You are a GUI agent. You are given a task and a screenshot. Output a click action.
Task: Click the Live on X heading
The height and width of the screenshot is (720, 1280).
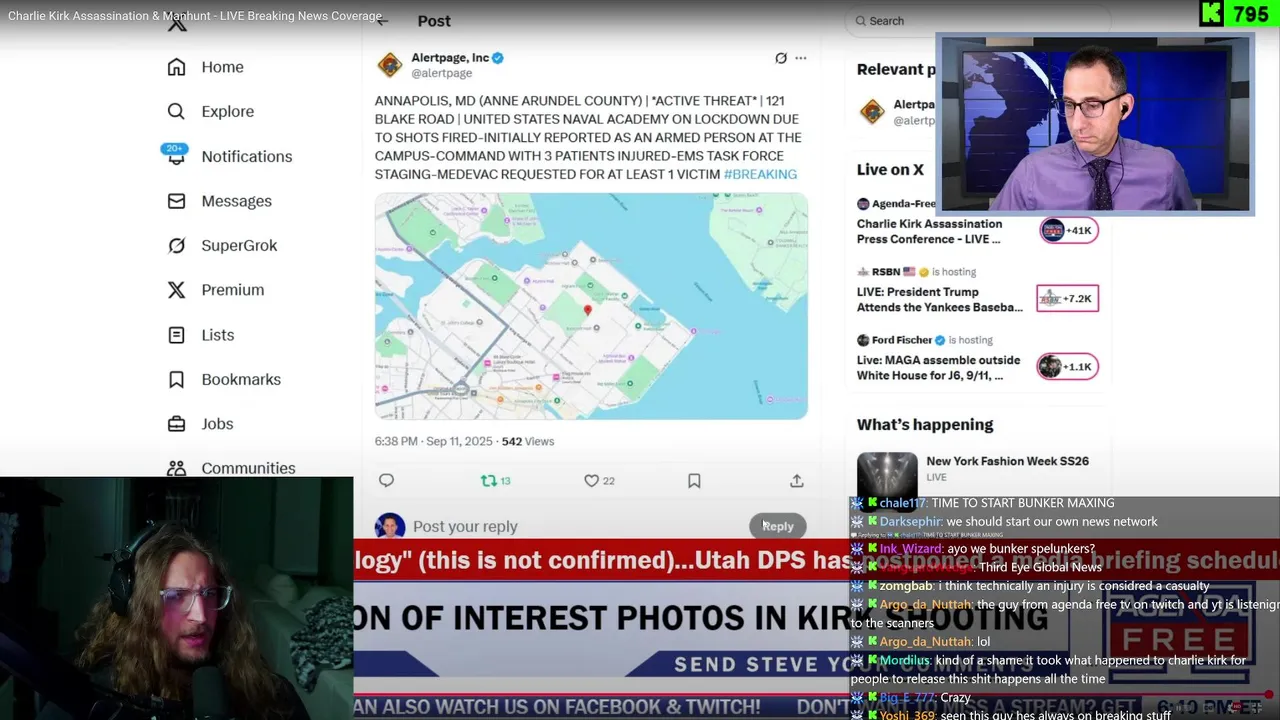click(x=890, y=170)
